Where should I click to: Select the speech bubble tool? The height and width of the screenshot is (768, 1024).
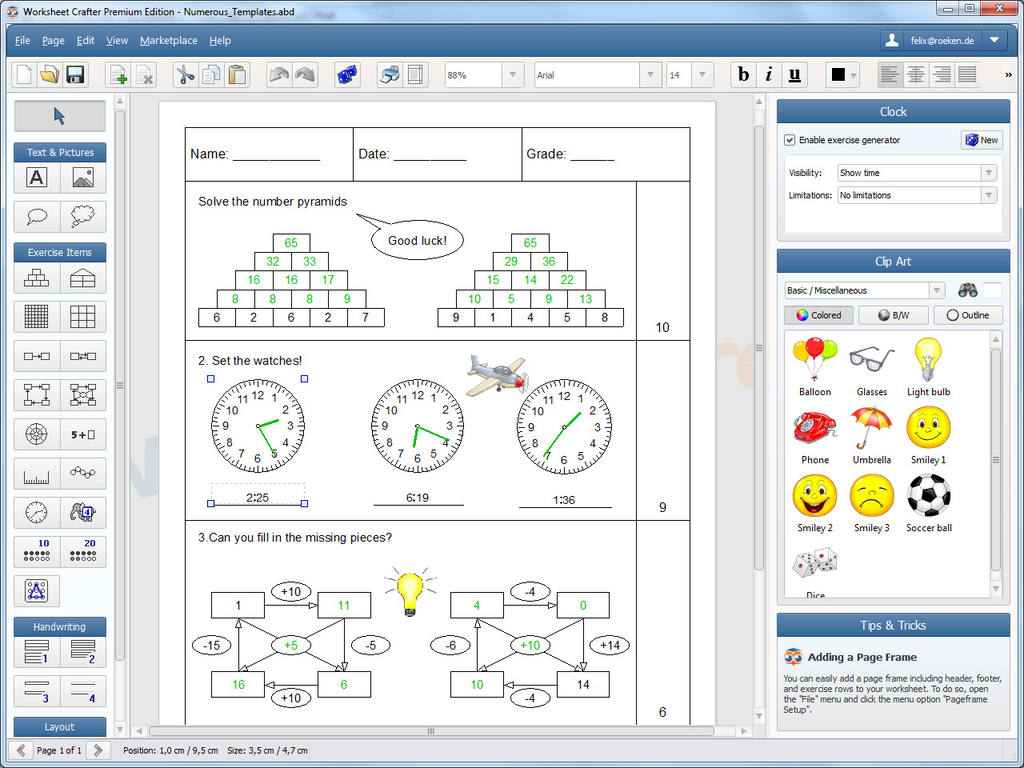[x=37, y=216]
